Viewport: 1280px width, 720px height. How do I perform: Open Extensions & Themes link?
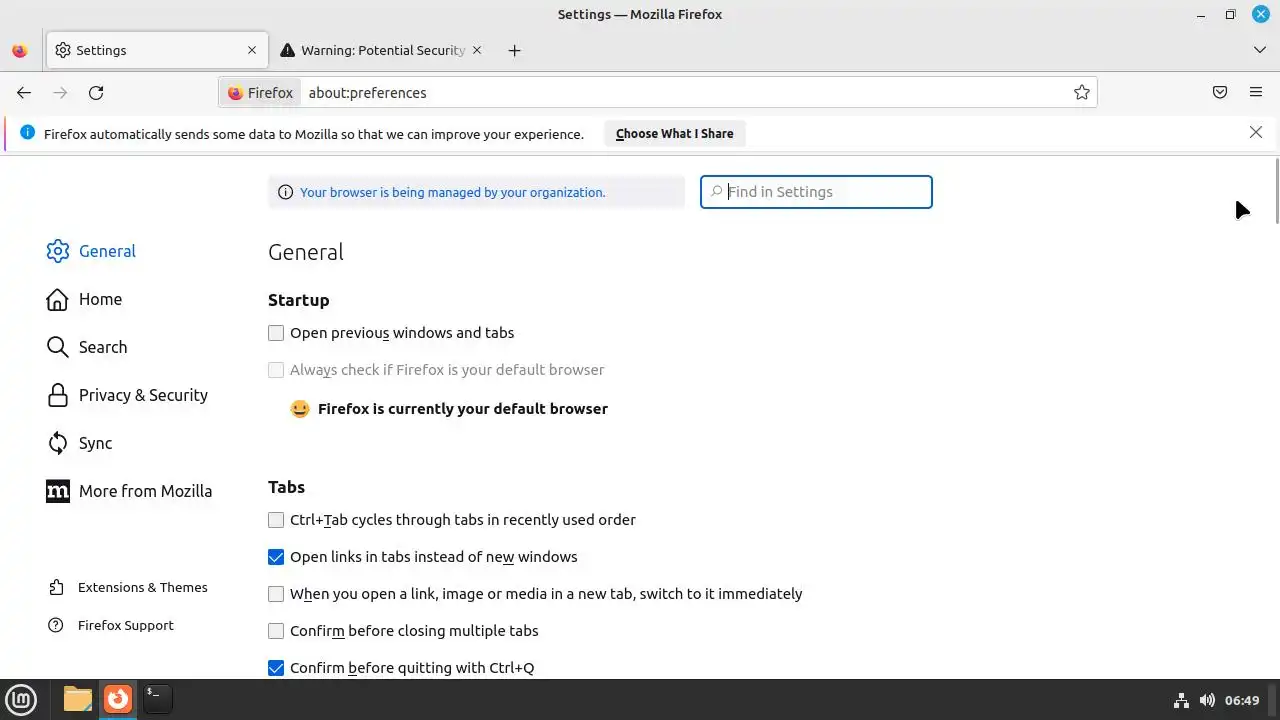[x=128, y=587]
